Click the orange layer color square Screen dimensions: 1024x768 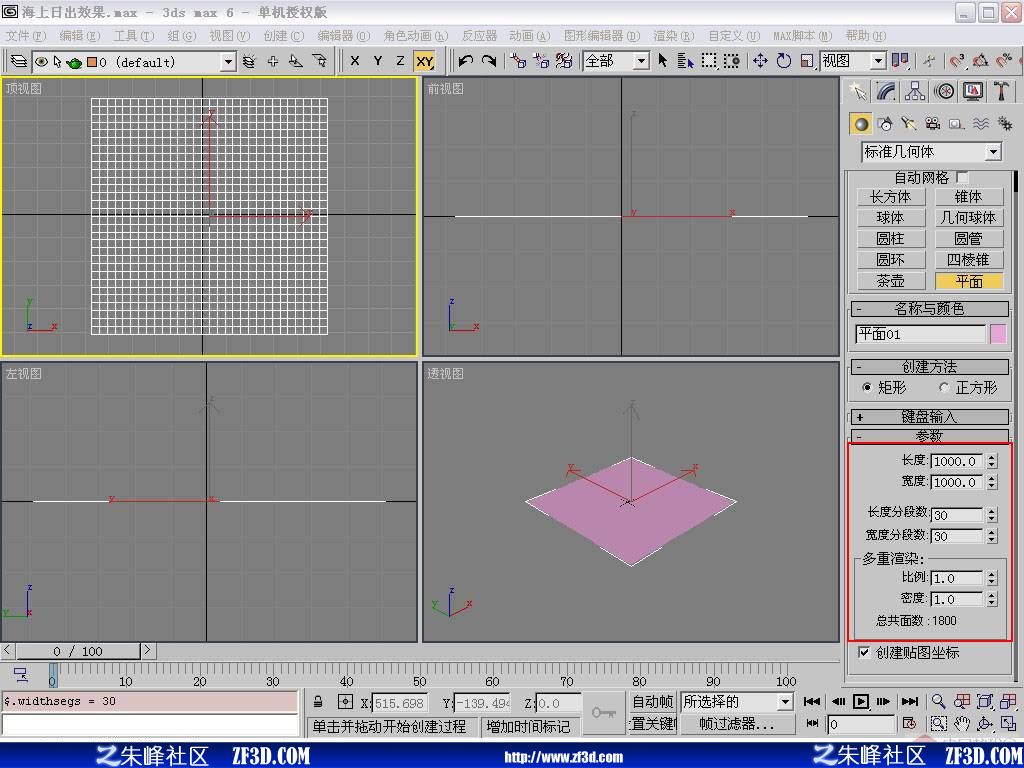[91, 62]
